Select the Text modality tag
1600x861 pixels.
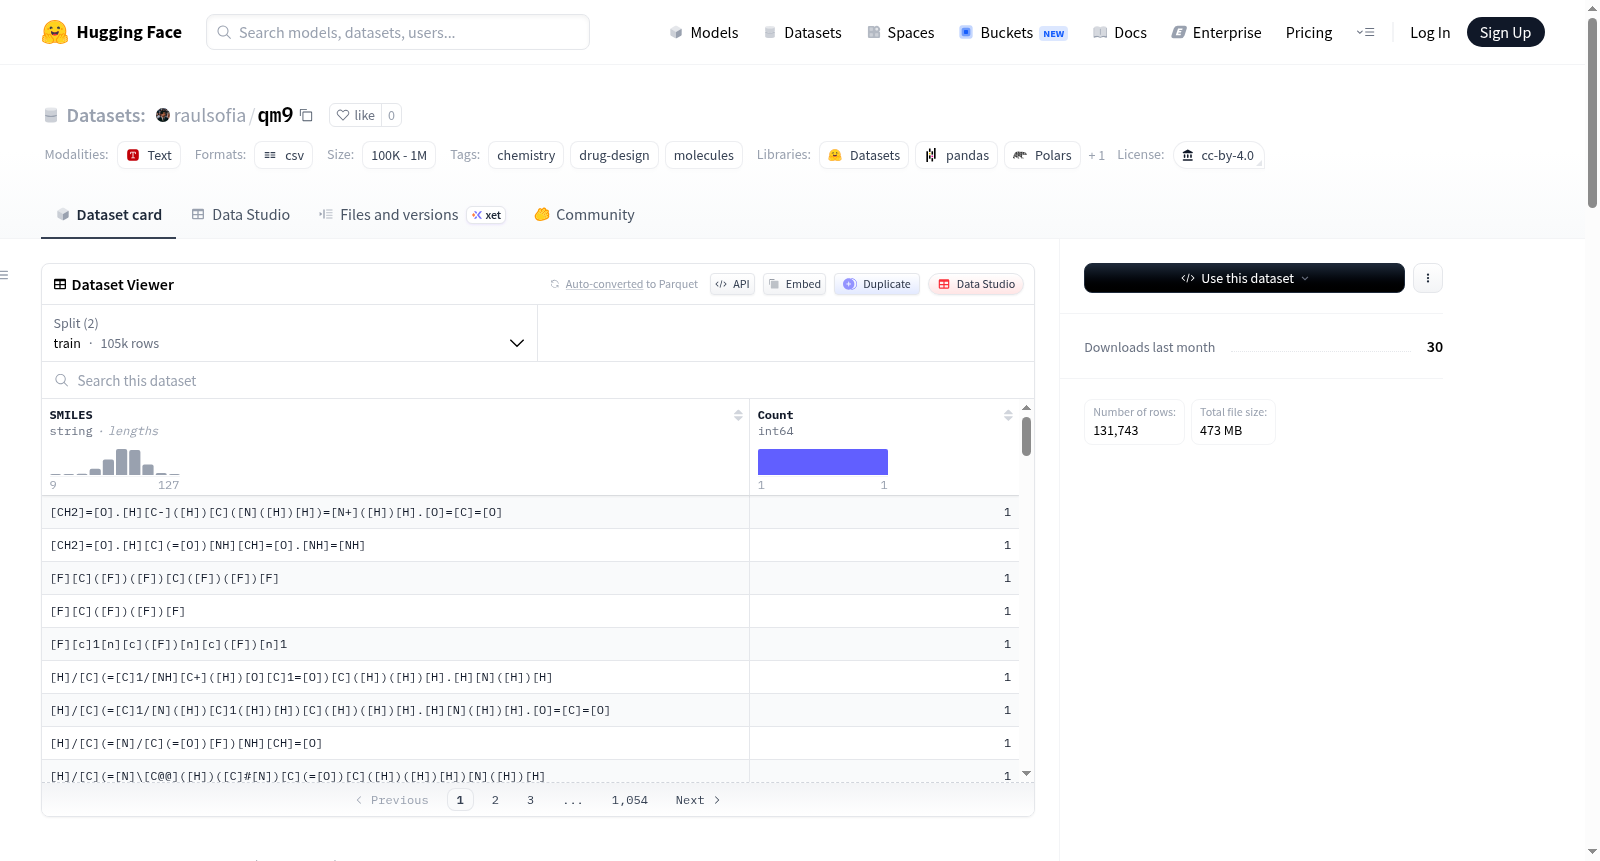tap(149, 155)
